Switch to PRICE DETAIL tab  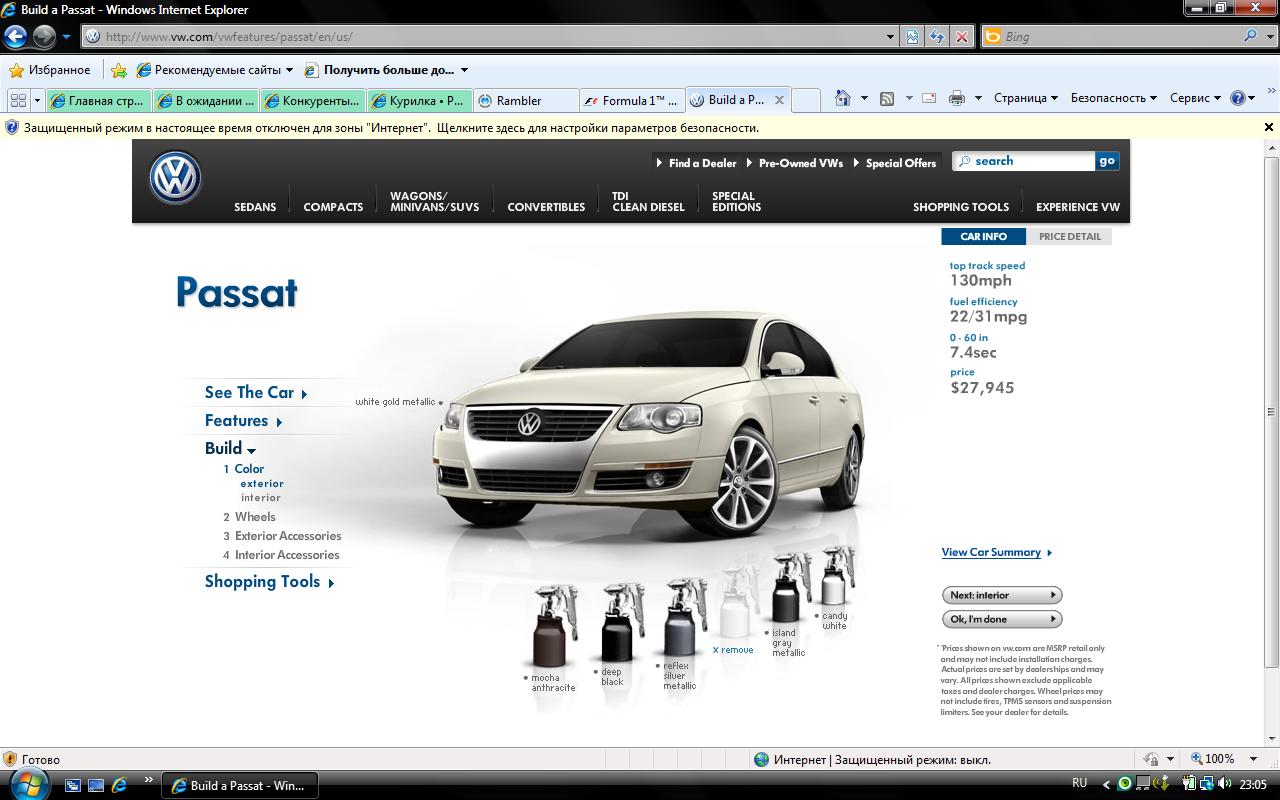[x=1069, y=237]
